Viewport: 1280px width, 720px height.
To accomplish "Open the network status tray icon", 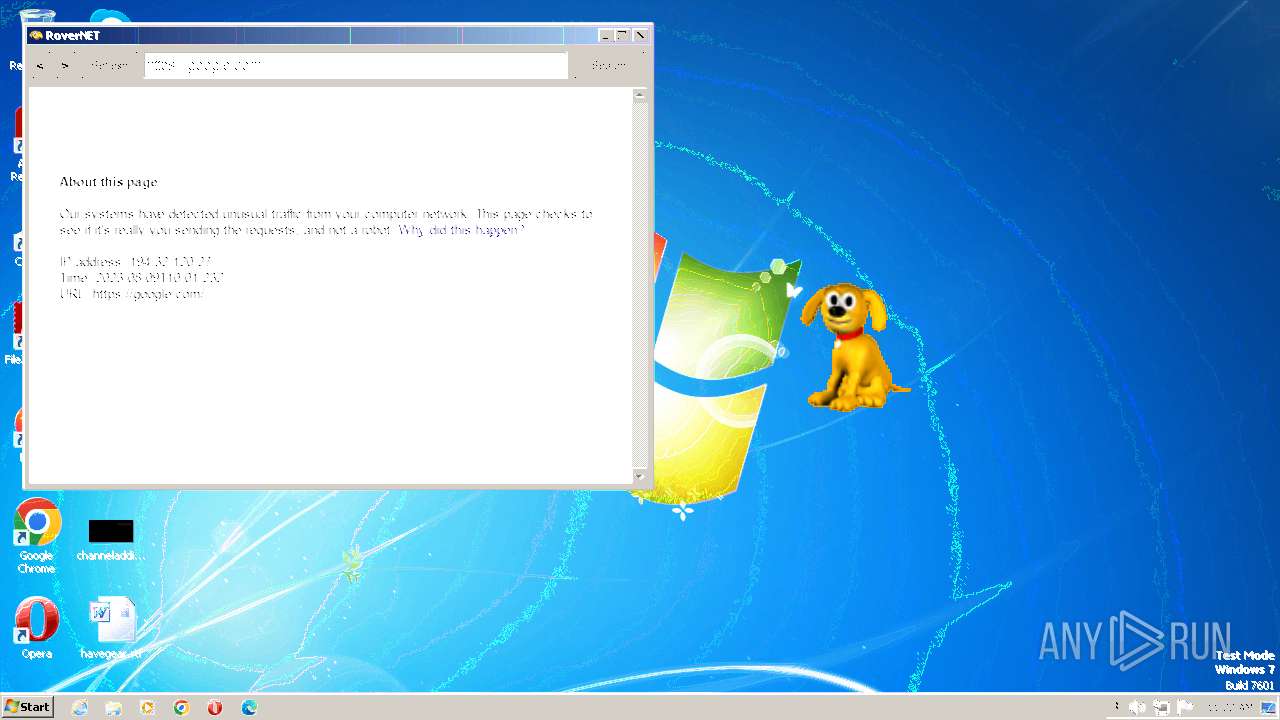I will point(1161,707).
